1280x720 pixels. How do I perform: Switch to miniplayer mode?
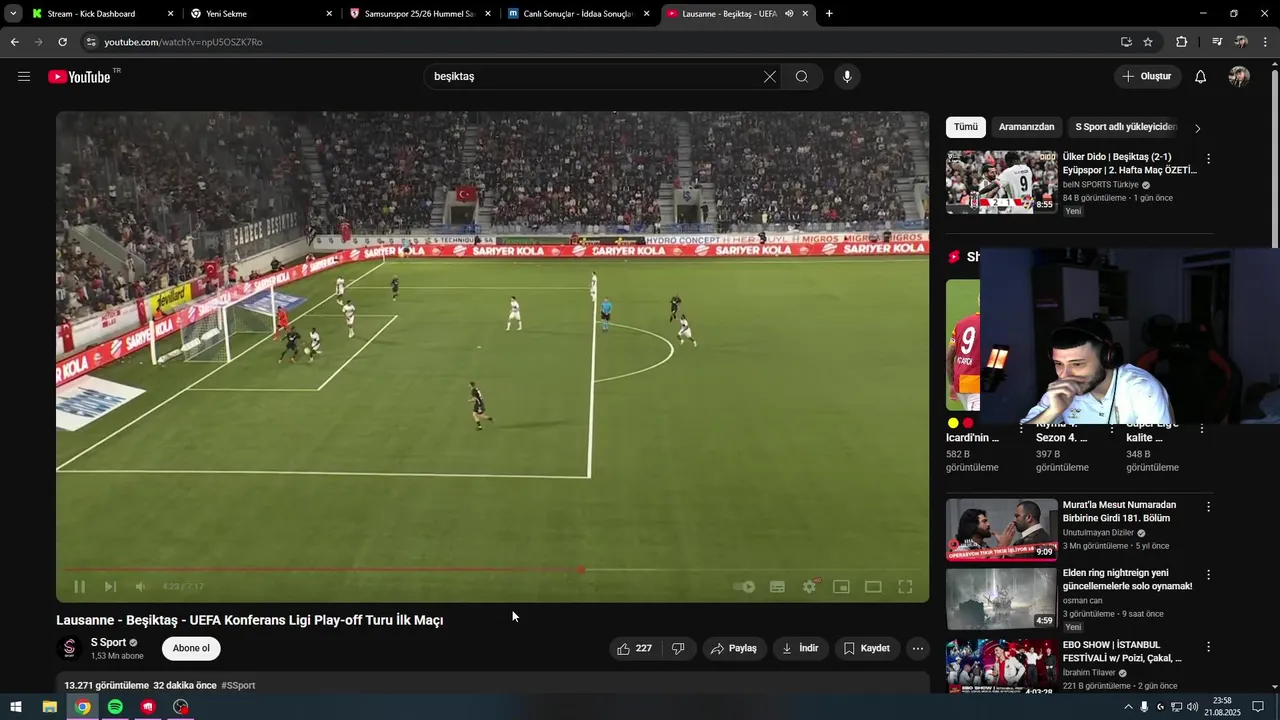(x=841, y=587)
